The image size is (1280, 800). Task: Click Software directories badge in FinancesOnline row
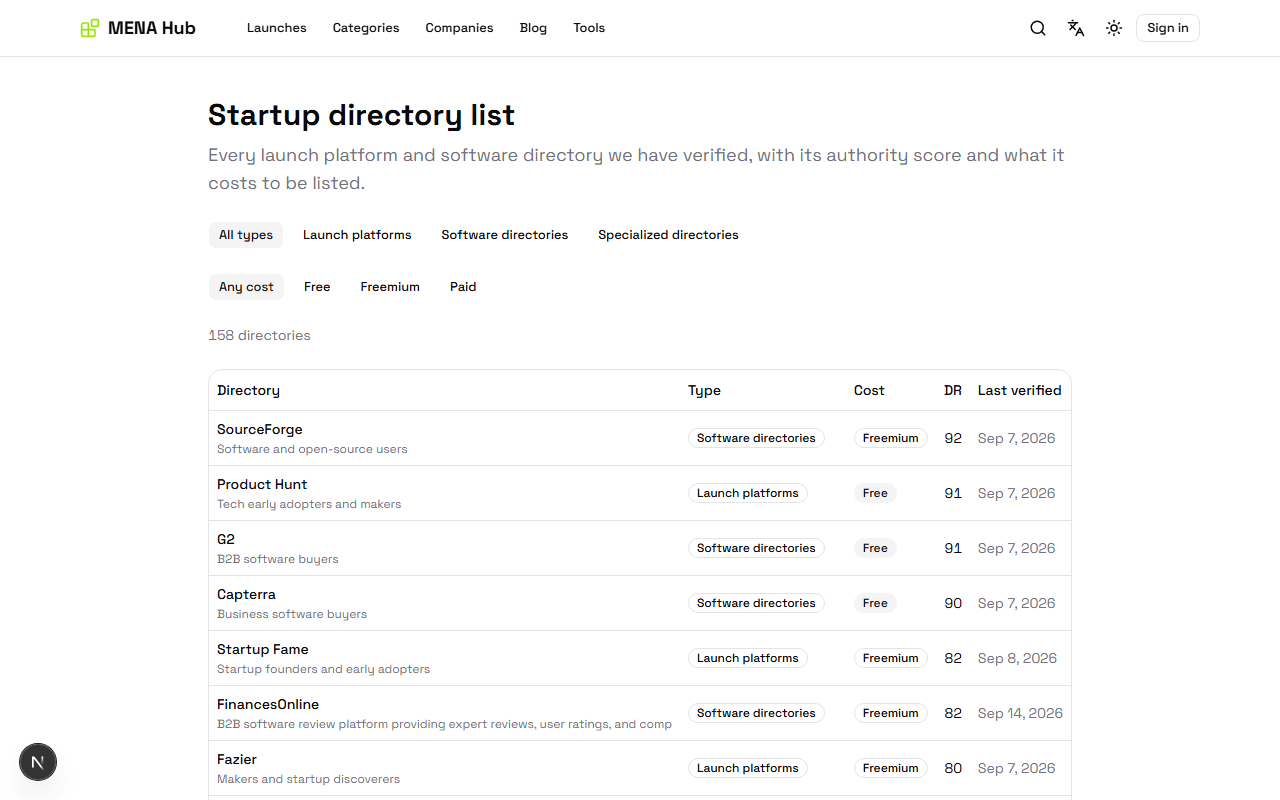[756, 713]
